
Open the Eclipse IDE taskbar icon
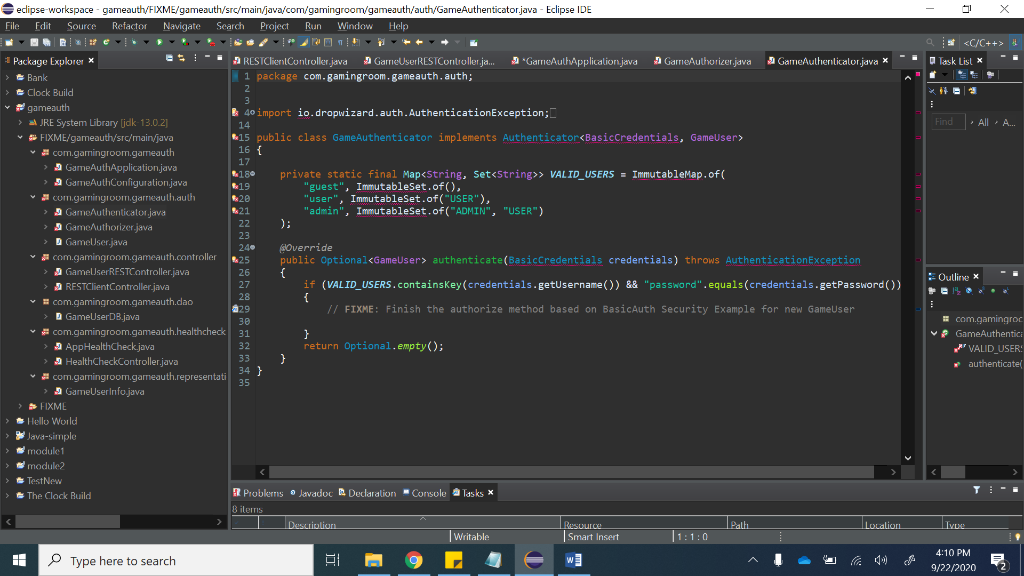point(534,560)
